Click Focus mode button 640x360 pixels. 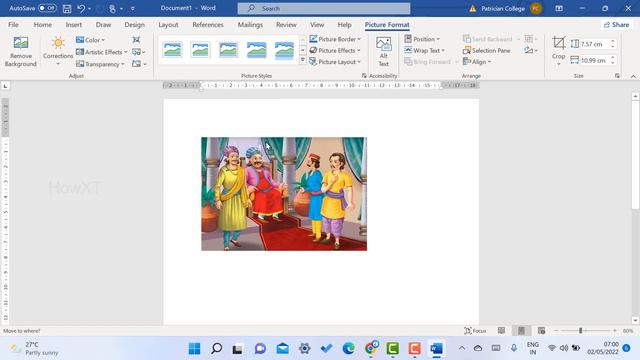pos(476,331)
